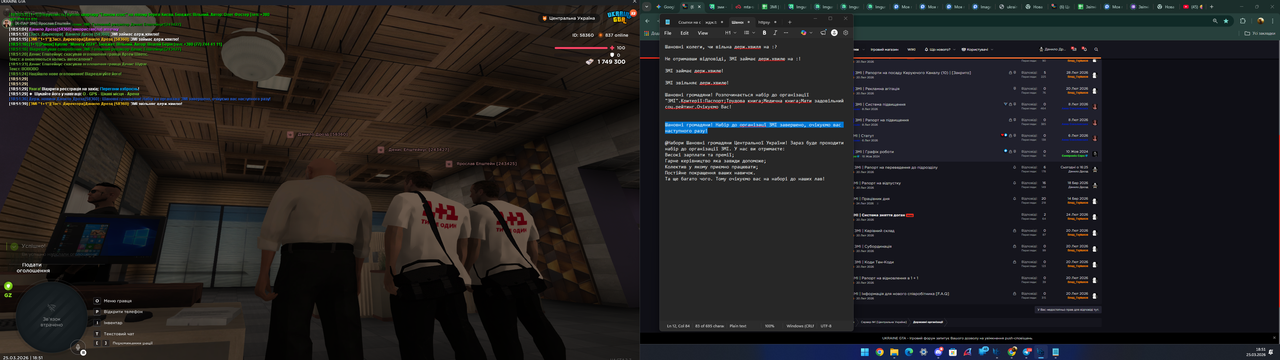This screenshot has height=360, width=1280.
Task: Open the Notepad account avatar icon
Action: [834, 33]
